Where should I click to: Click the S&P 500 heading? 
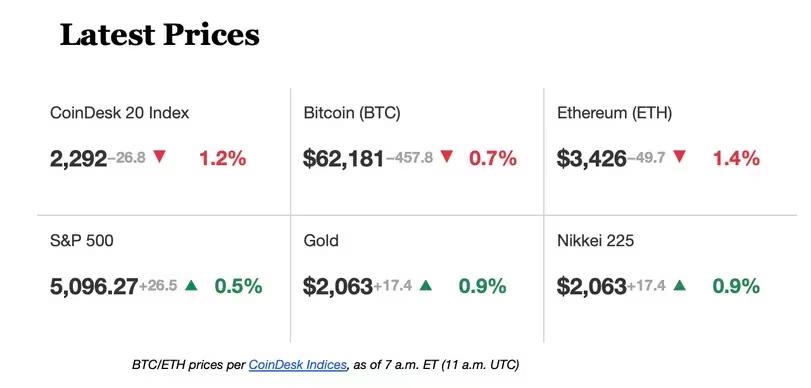point(82,241)
